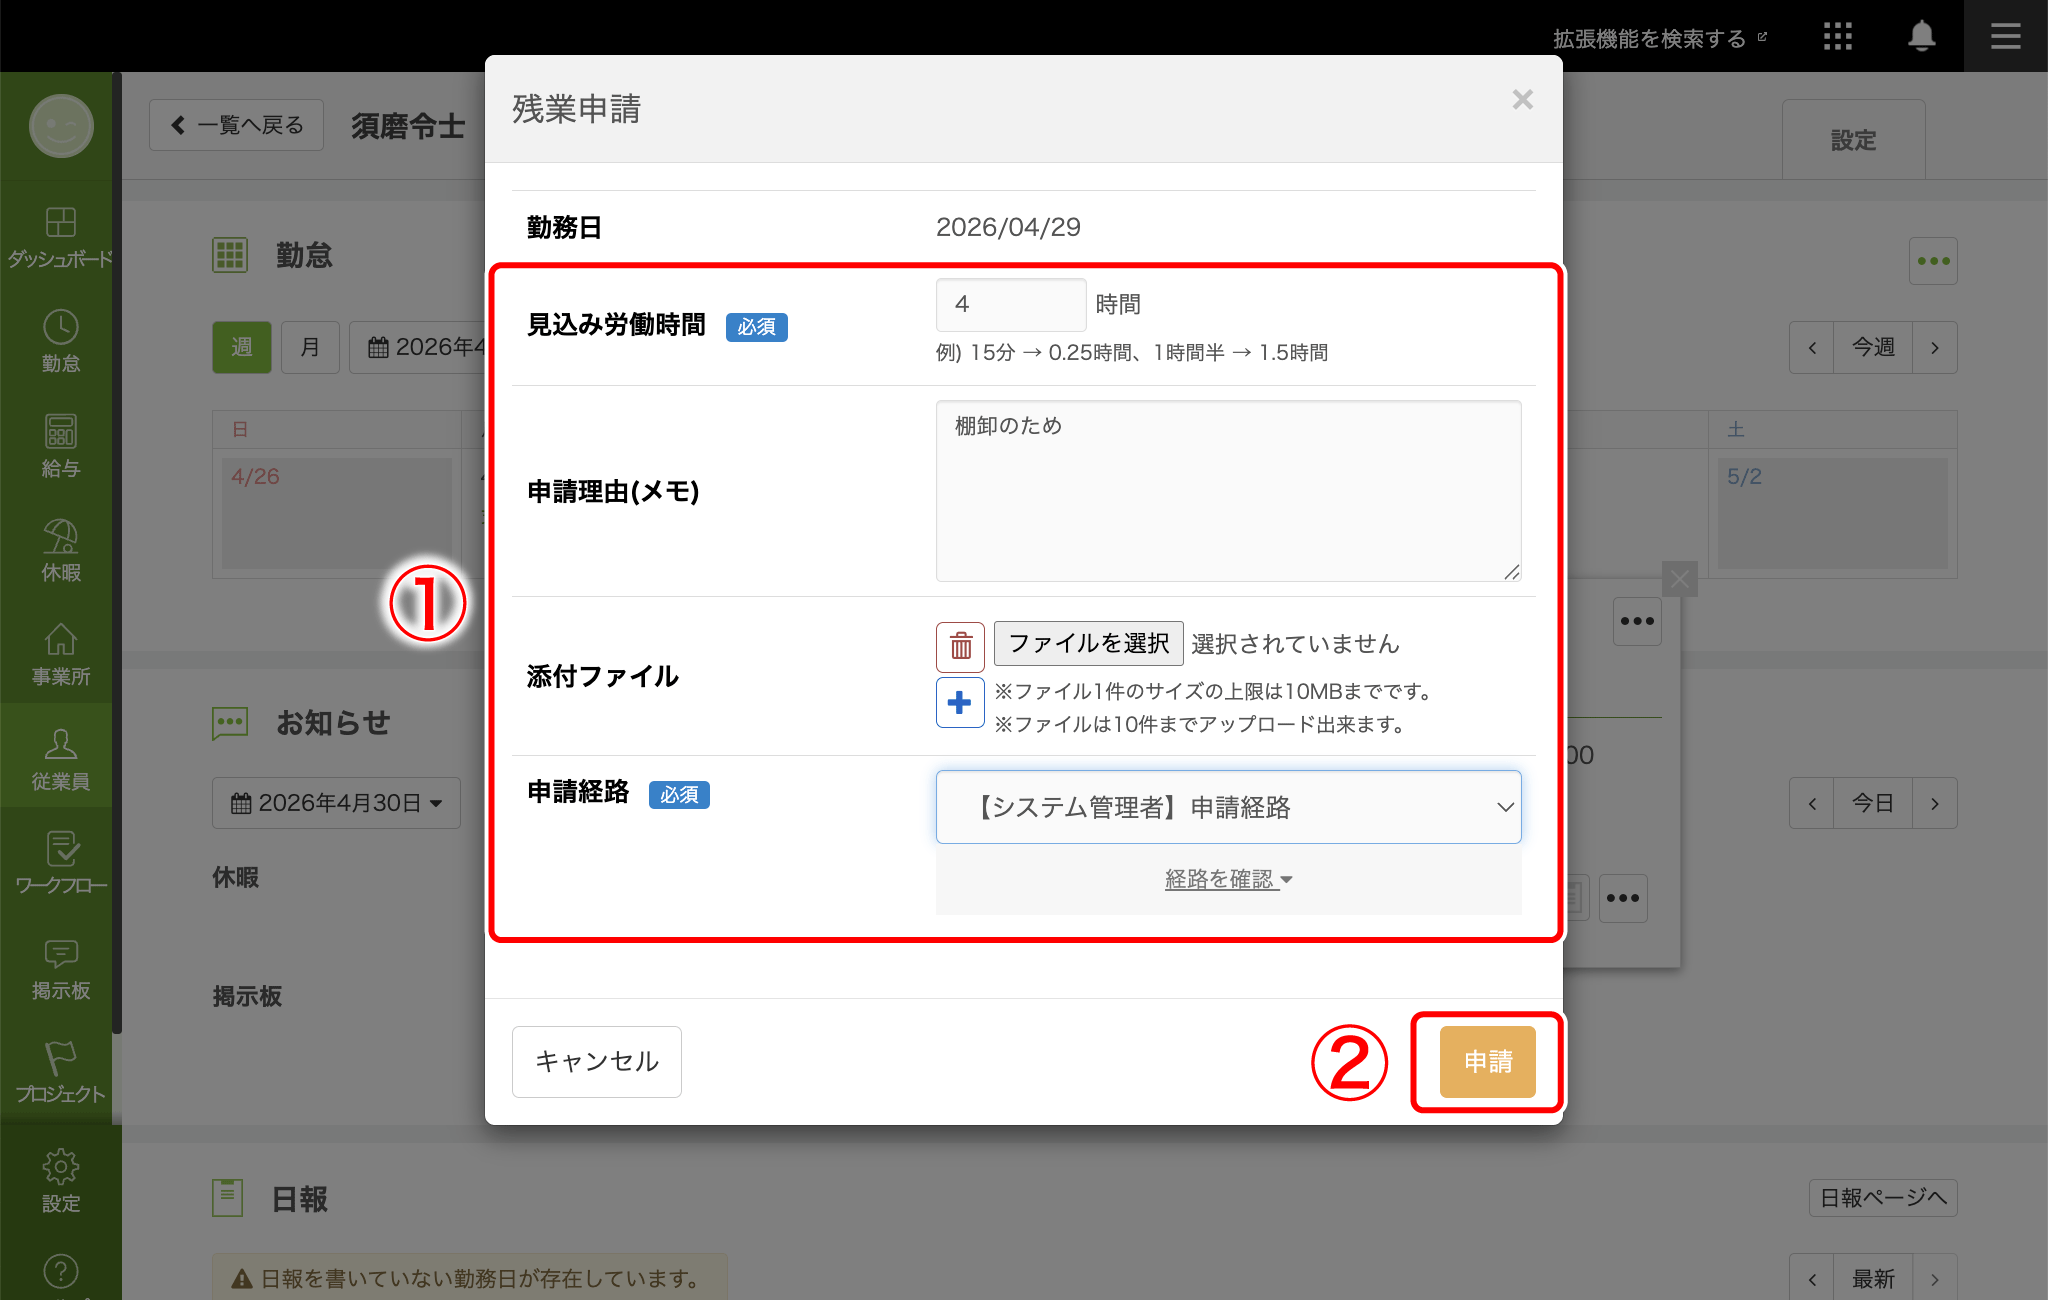
Task: Open 設定 settings in the sidebar
Action: pos(60,1181)
